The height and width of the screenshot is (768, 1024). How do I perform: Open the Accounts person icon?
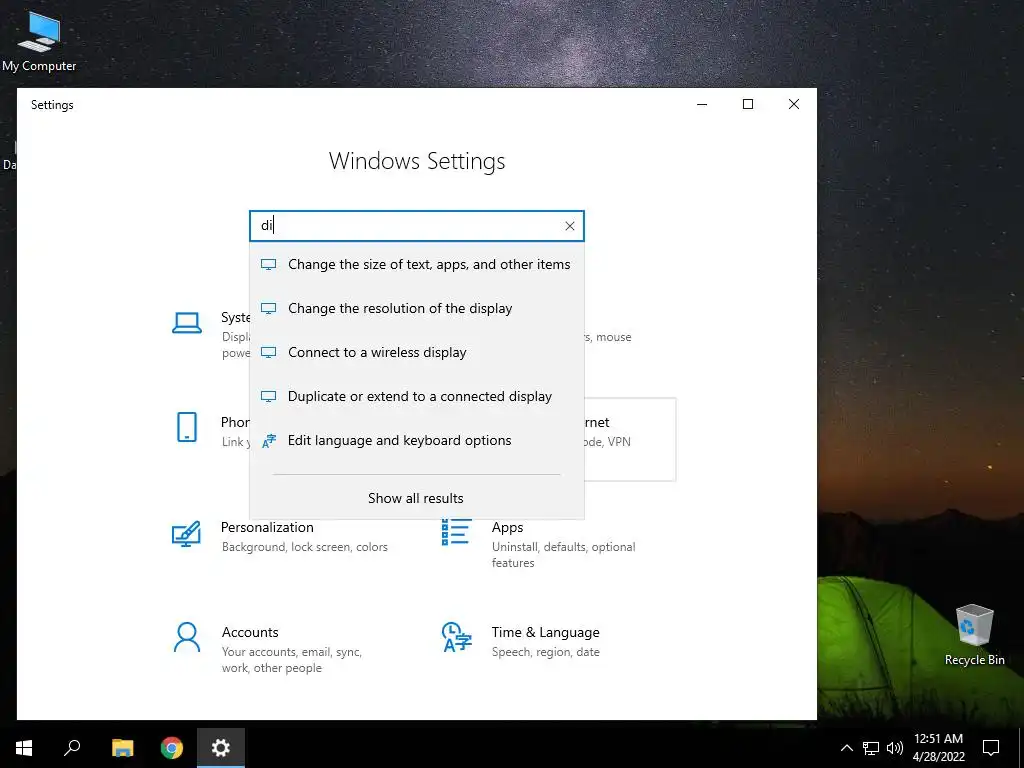(x=187, y=637)
